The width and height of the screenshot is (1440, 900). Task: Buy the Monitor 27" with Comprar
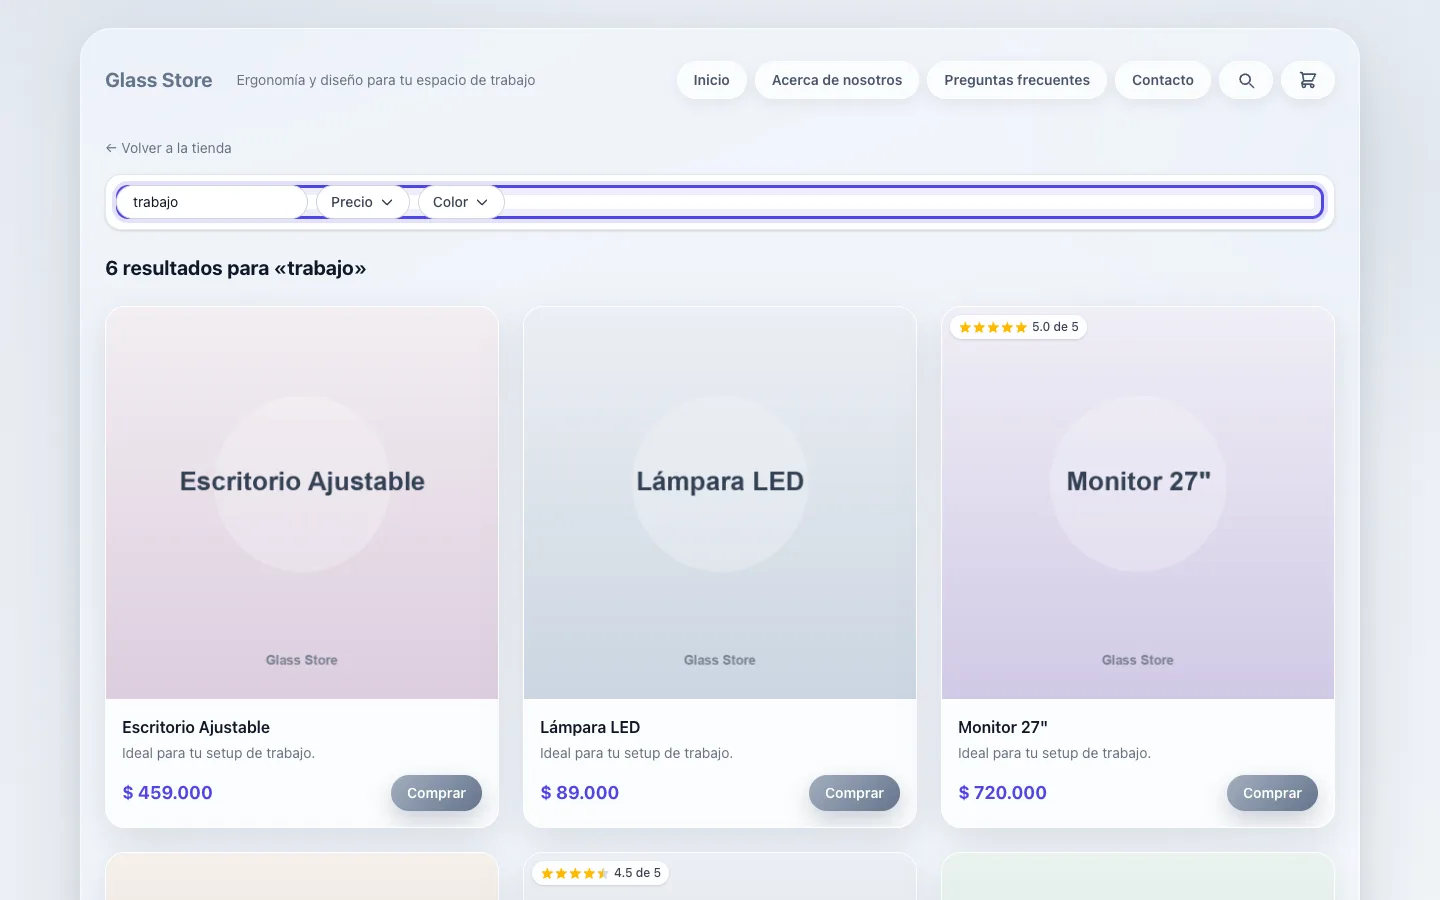coord(1272,793)
